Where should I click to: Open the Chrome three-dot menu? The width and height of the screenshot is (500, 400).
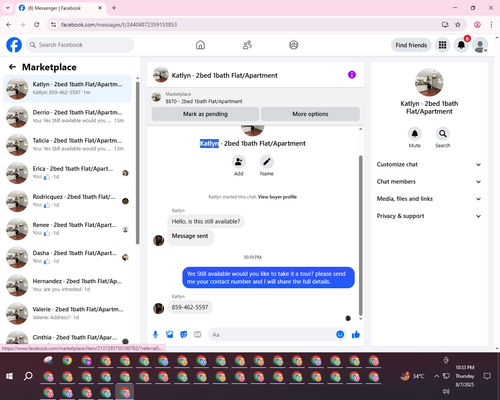[491, 25]
